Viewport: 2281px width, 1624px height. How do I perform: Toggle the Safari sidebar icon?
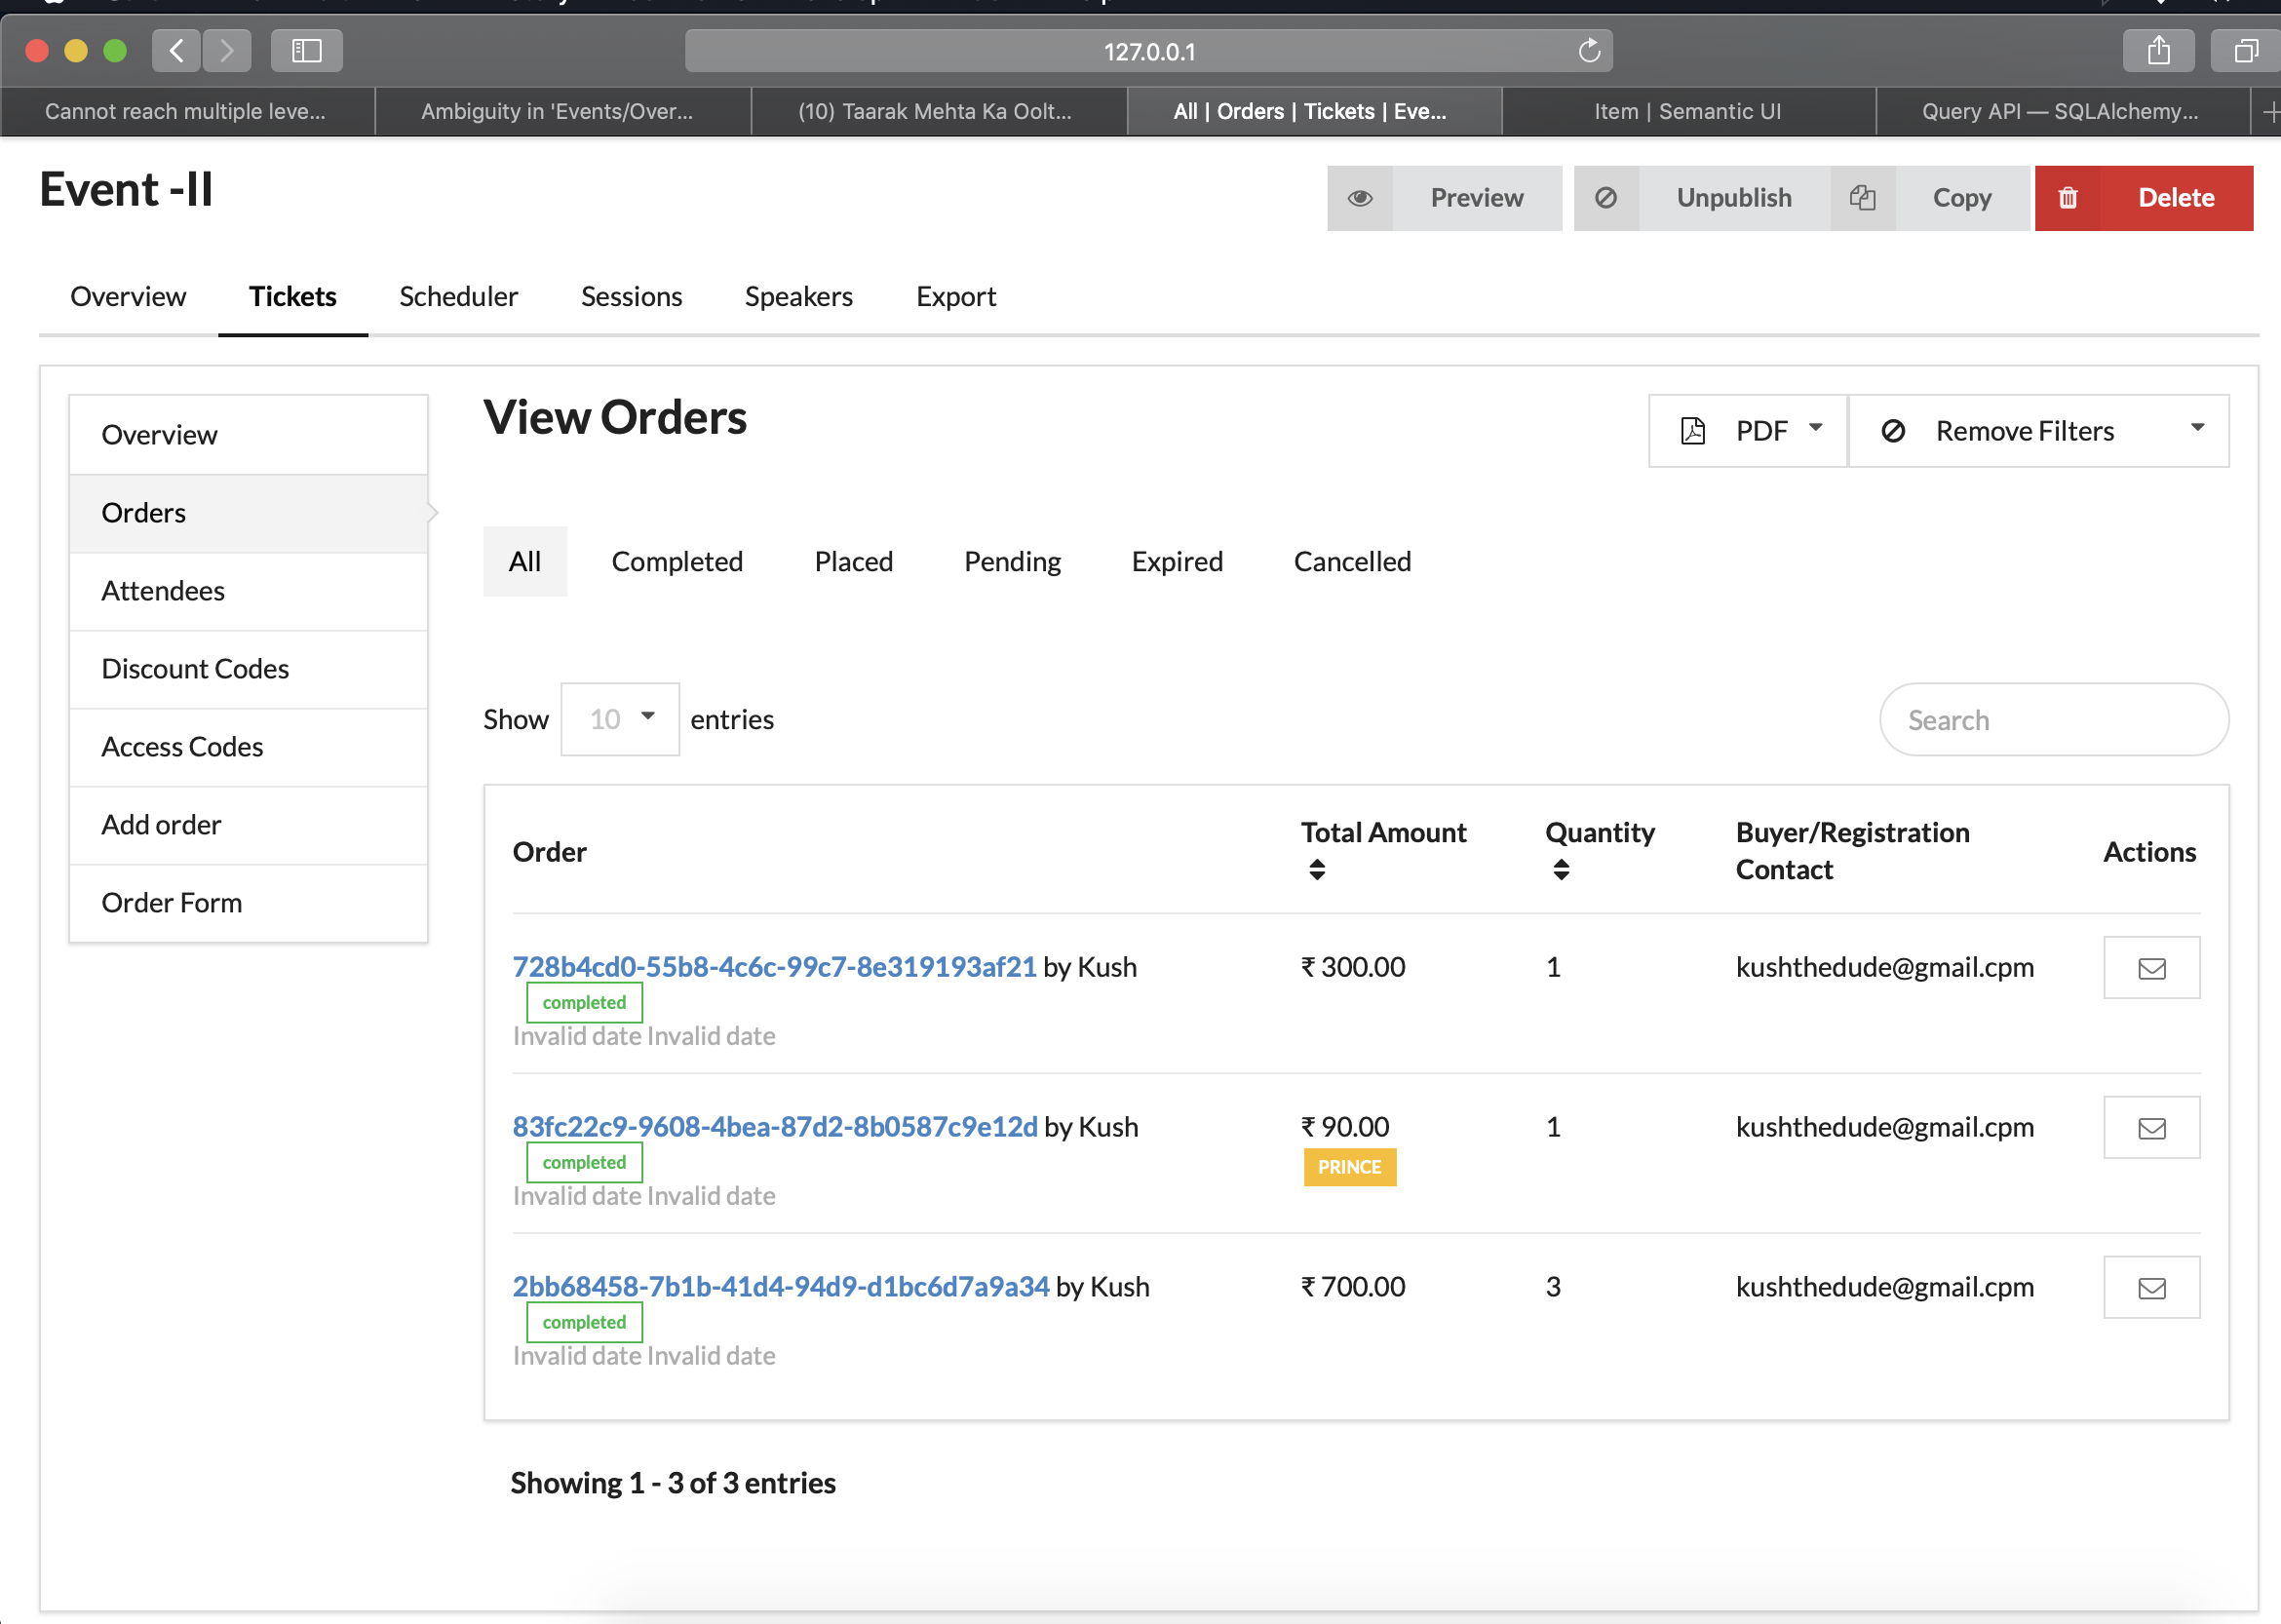click(306, 51)
